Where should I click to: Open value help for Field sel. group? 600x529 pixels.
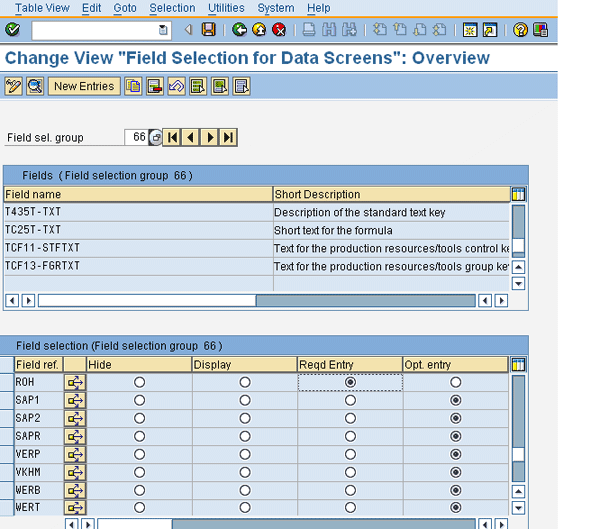click(155, 137)
